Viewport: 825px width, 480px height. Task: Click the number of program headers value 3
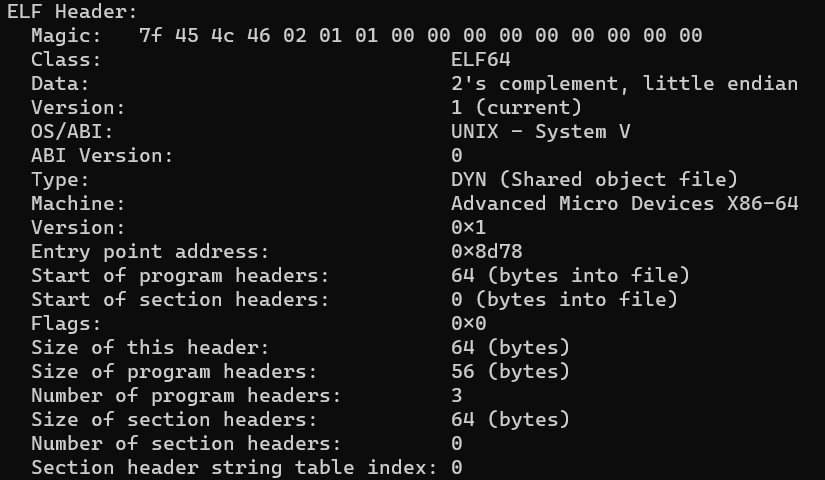[x=457, y=396]
